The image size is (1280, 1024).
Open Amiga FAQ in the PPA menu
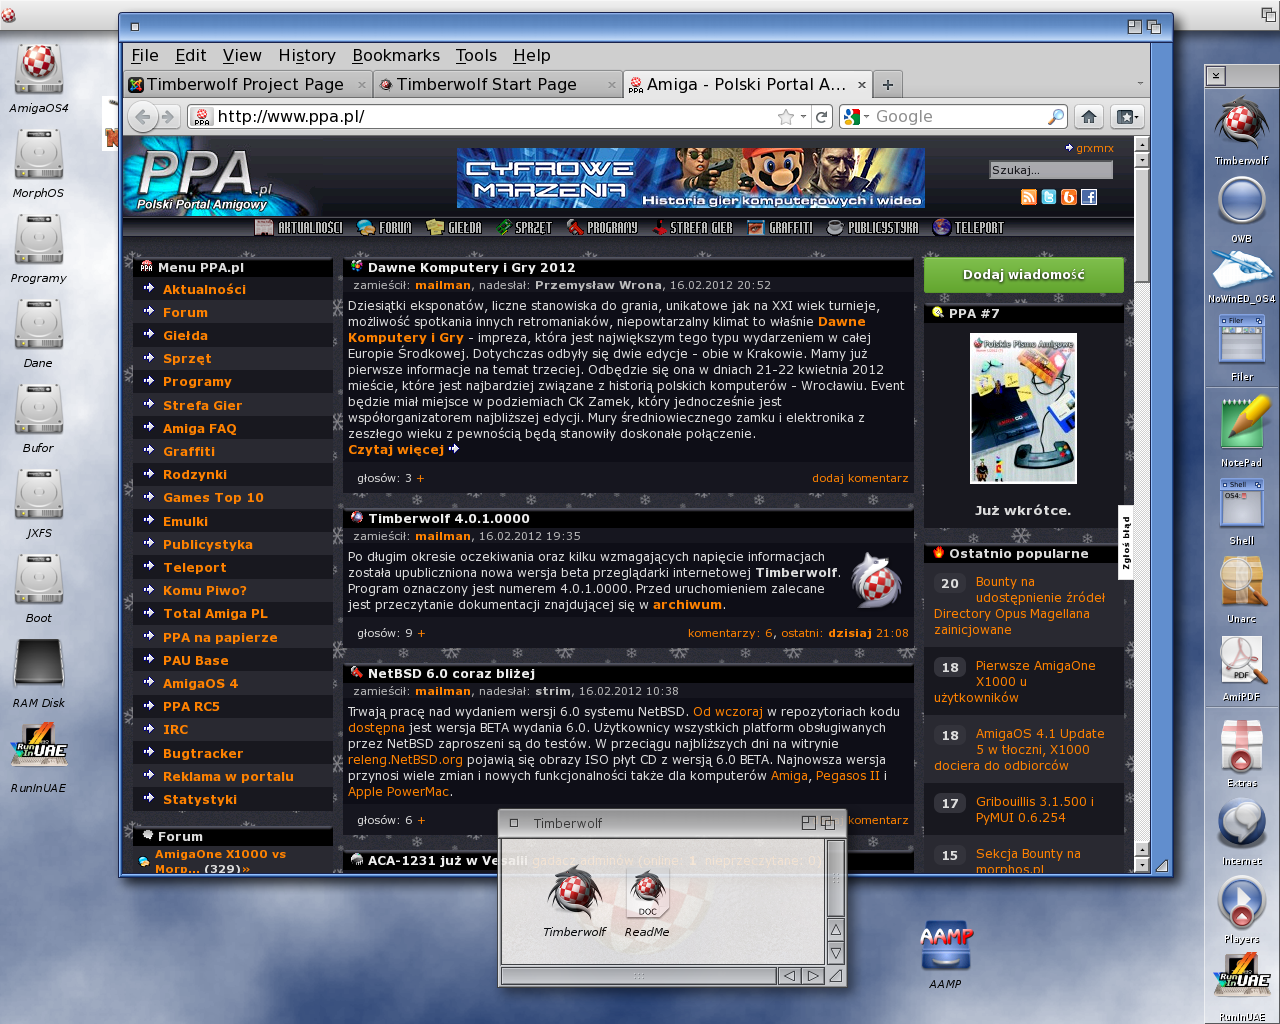coord(200,428)
